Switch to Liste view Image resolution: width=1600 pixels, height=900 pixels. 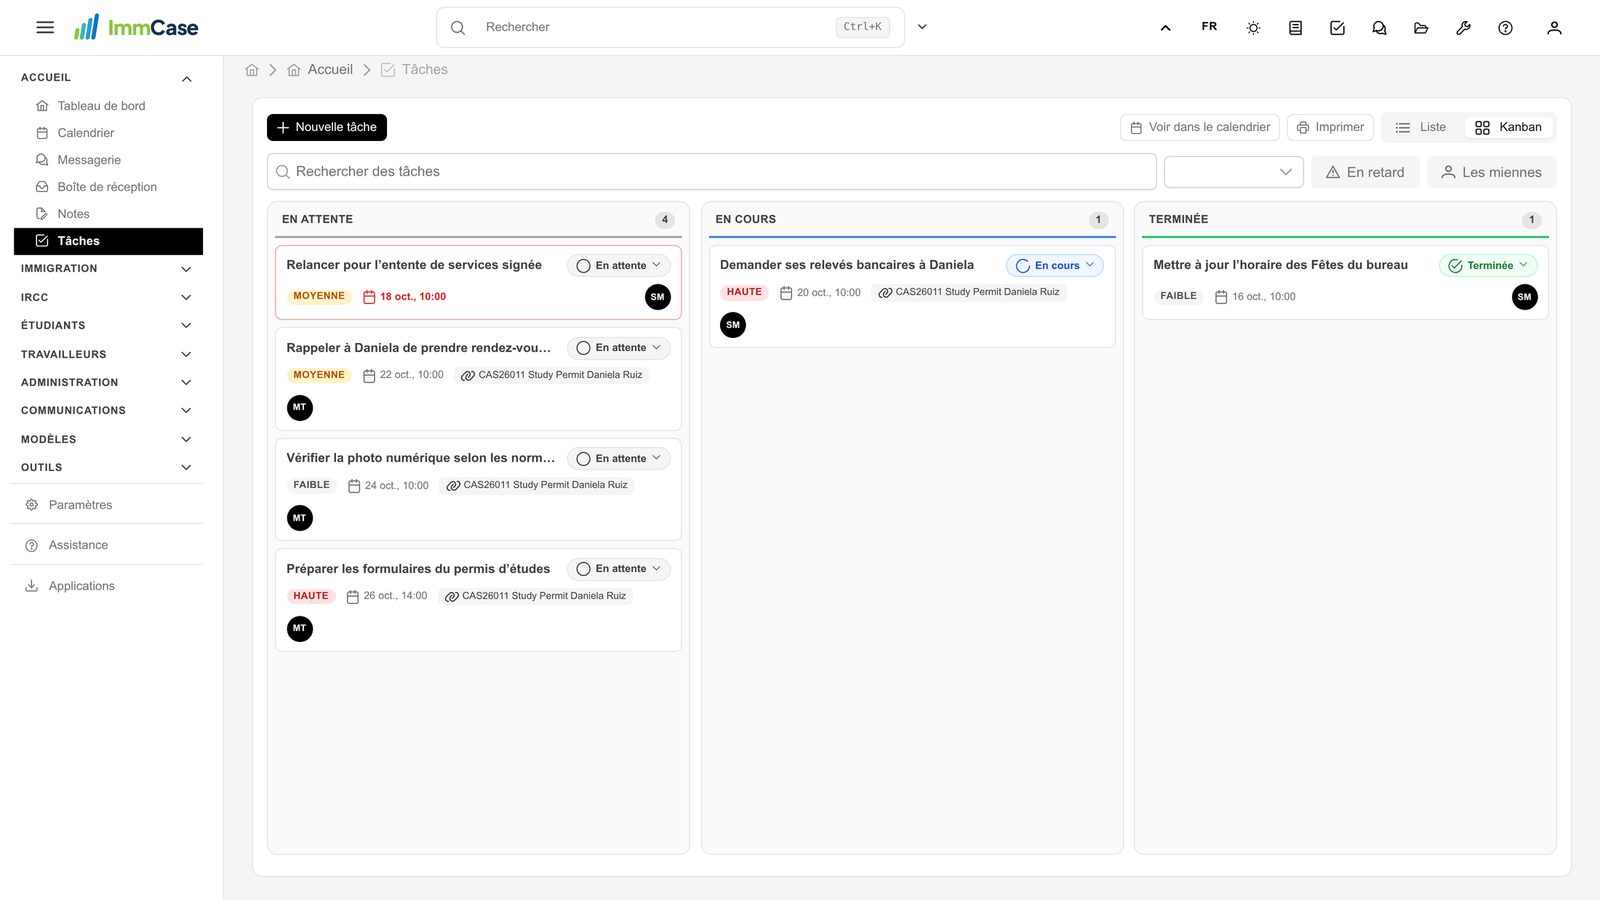1420,127
